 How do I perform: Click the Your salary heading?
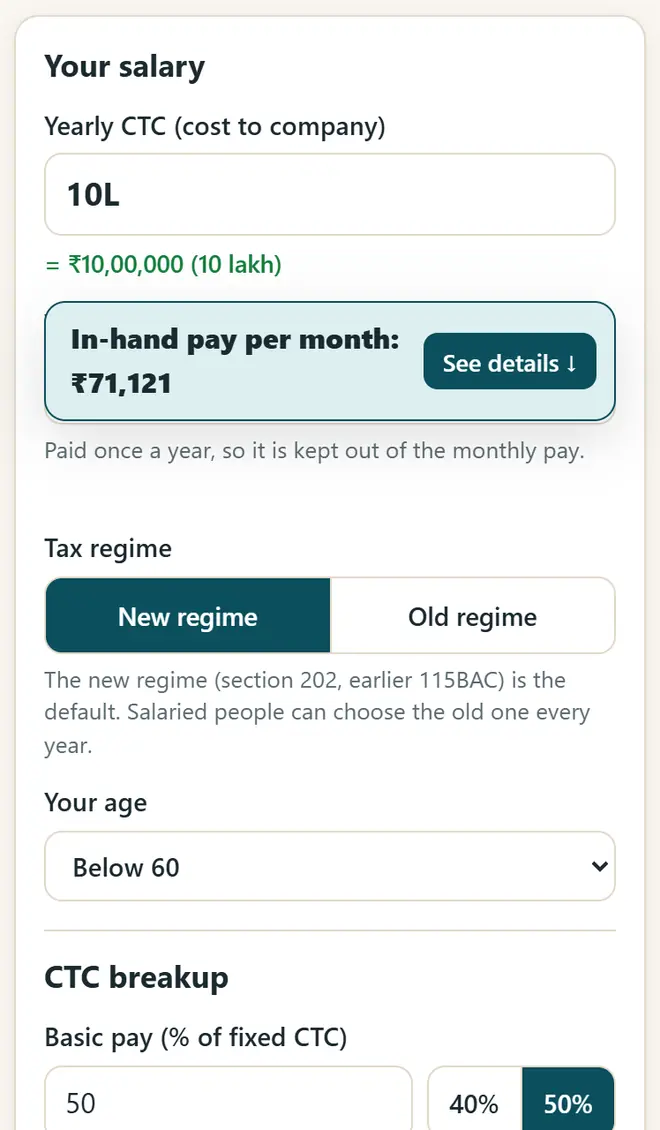pos(125,66)
